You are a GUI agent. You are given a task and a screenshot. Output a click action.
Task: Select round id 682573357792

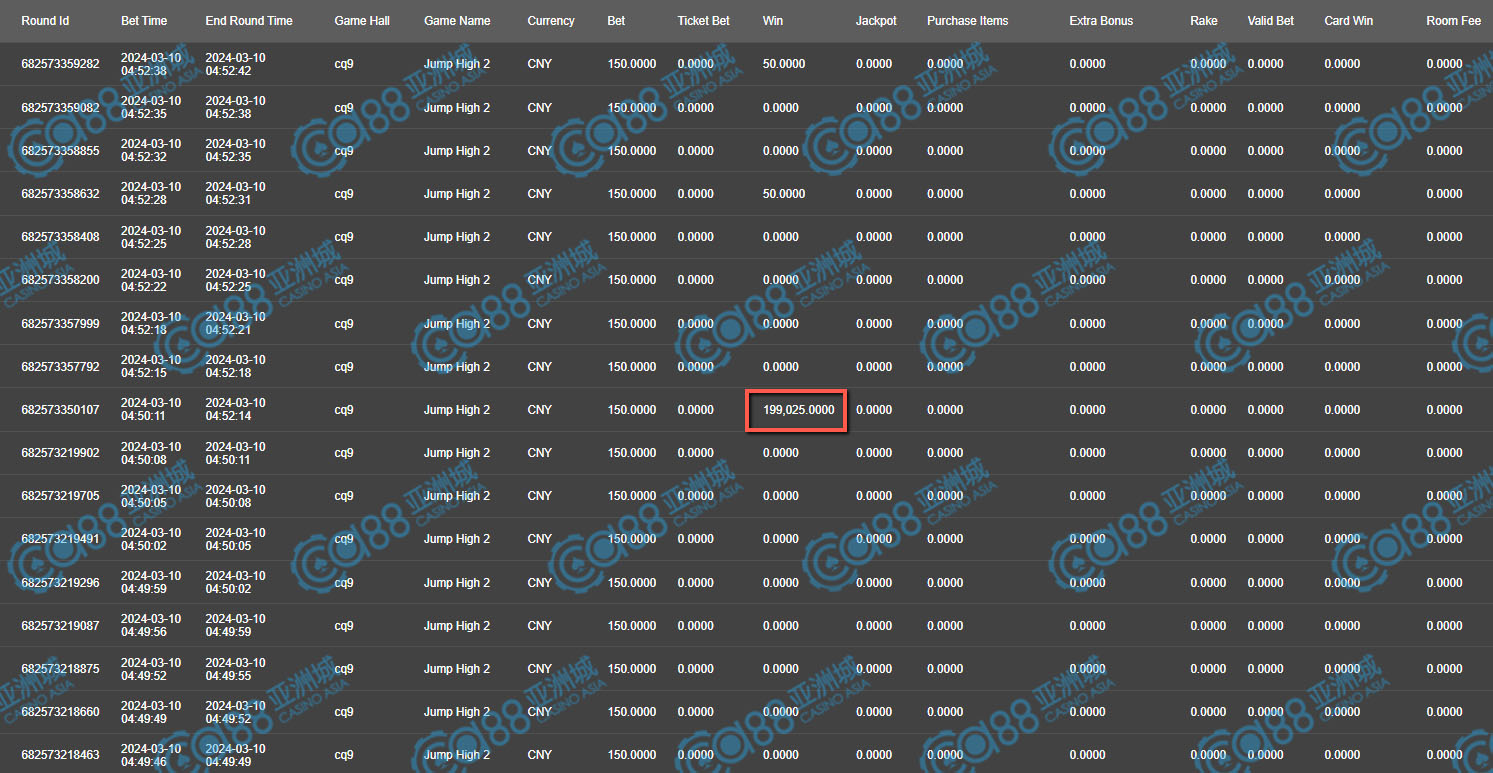click(60, 367)
